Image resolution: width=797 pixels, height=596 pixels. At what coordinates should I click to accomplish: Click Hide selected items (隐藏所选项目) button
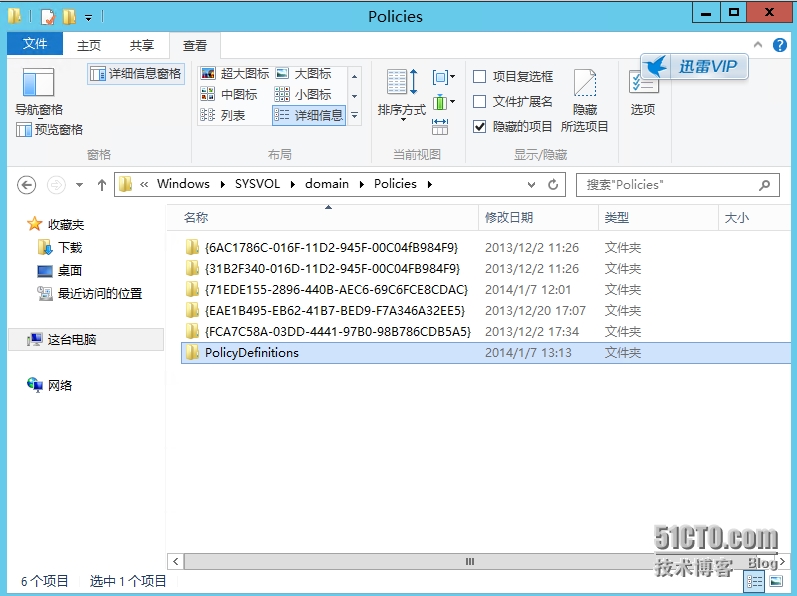[x=585, y=101]
